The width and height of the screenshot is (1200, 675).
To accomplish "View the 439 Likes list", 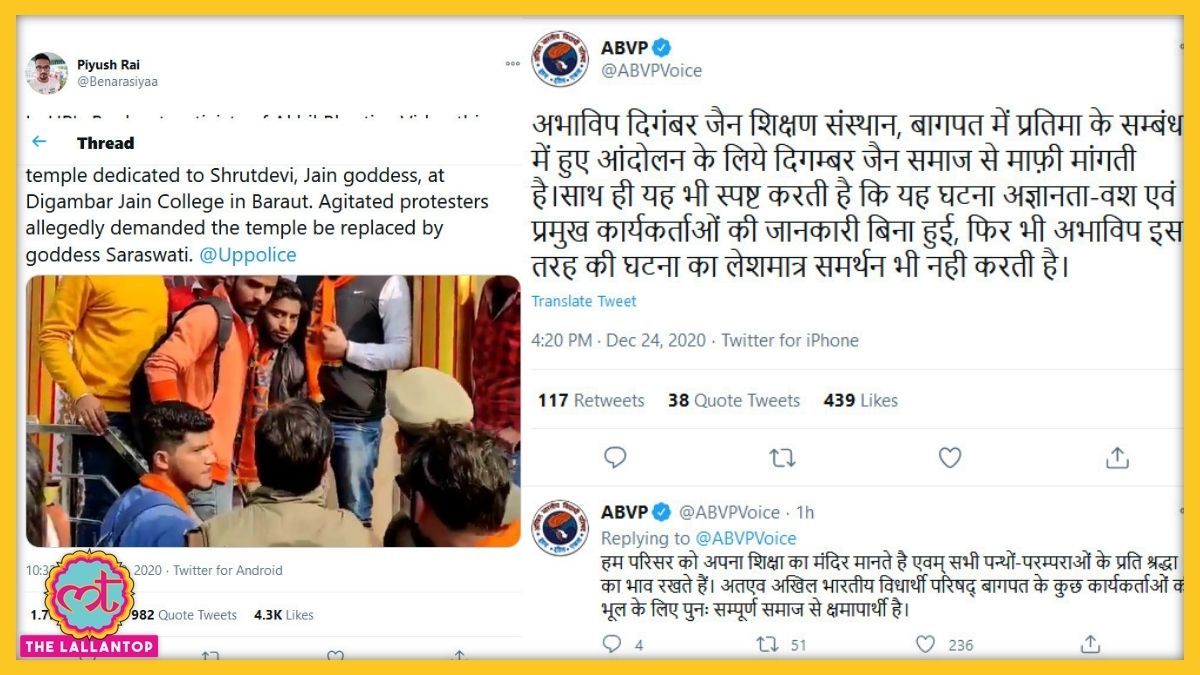I will [861, 400].
